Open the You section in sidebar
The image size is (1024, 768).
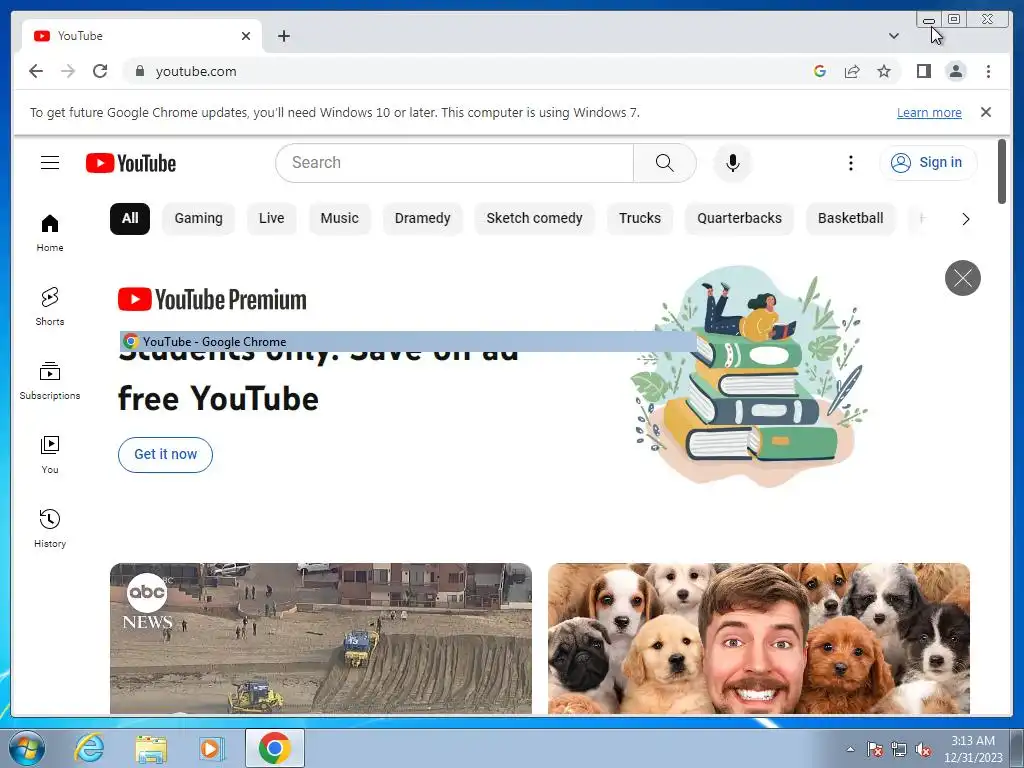click(x=50, y=455)
